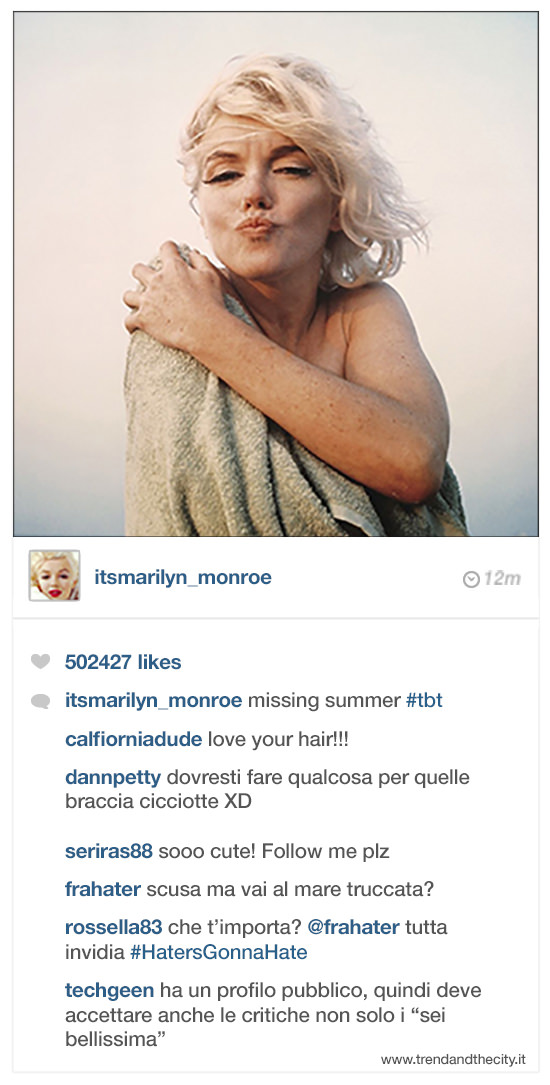550x1085 pixels.
Task: View the 502427 likes list
Action: click(123, 662)
